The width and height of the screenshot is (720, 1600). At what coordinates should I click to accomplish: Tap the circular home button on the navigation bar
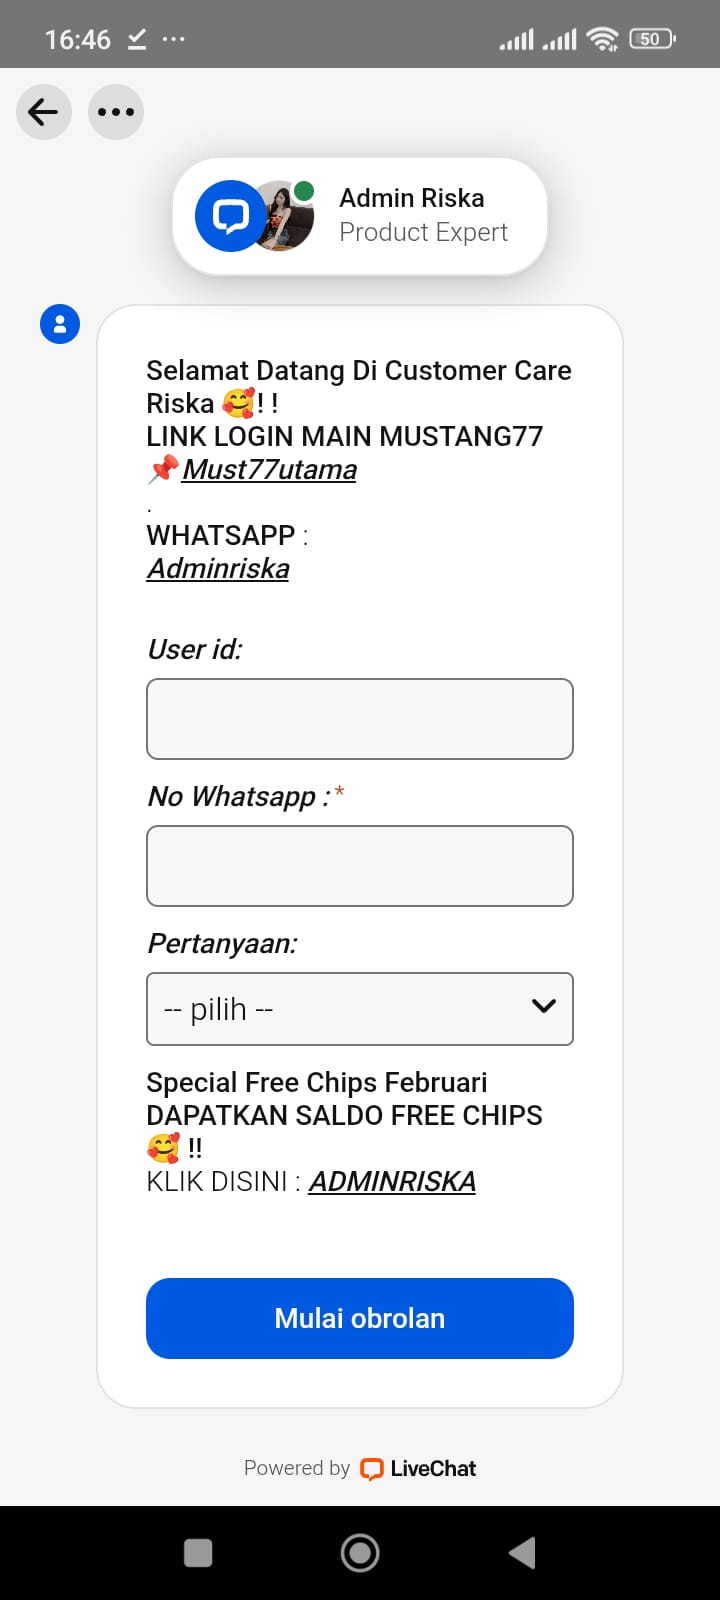[x=360, y=1553]
